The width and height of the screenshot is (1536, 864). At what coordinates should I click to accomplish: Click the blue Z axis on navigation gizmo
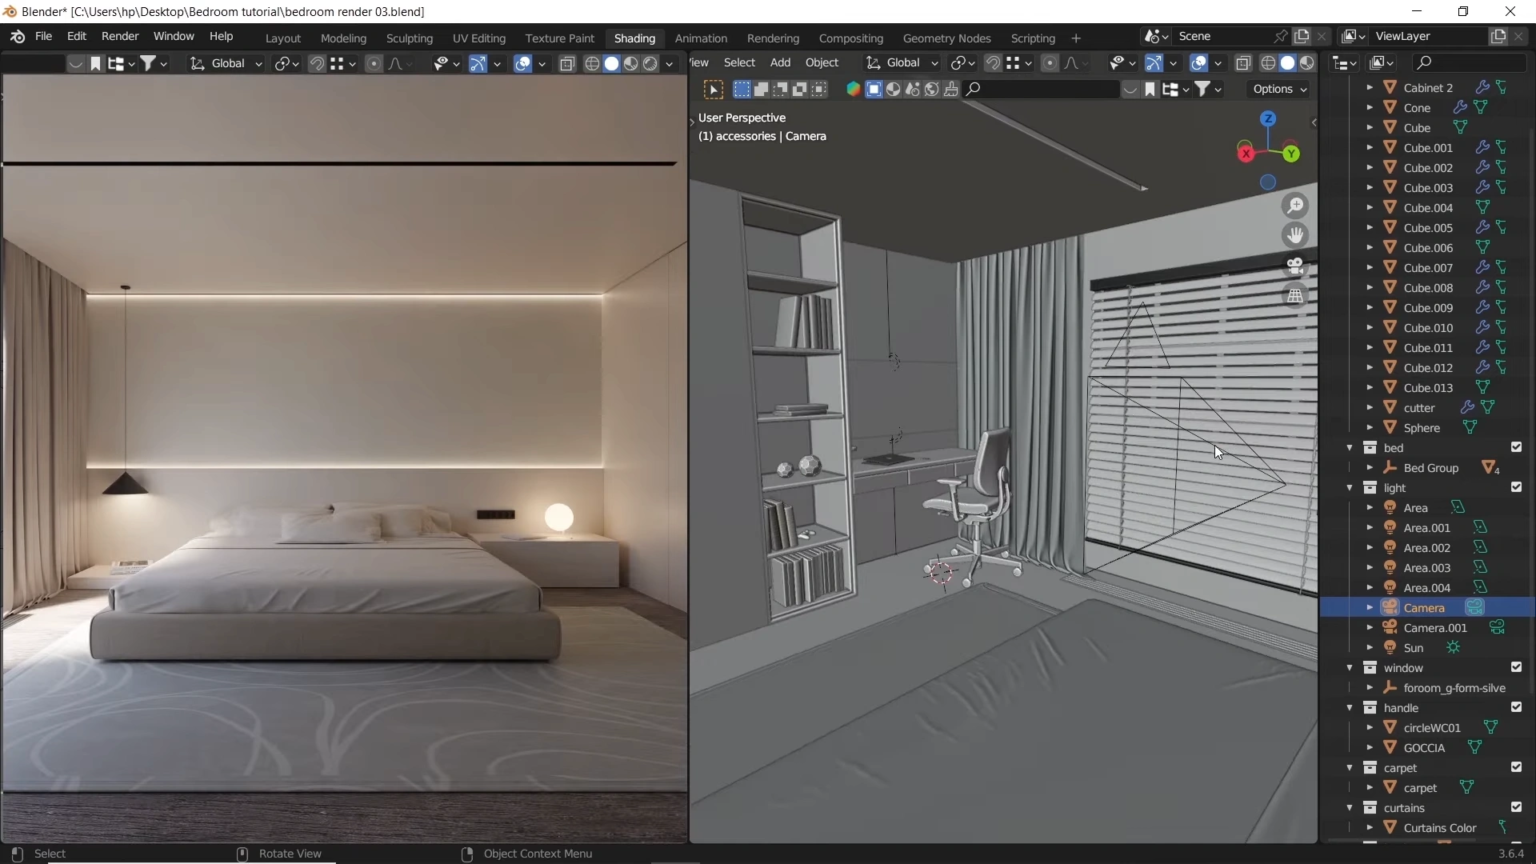pos(1268,119)
